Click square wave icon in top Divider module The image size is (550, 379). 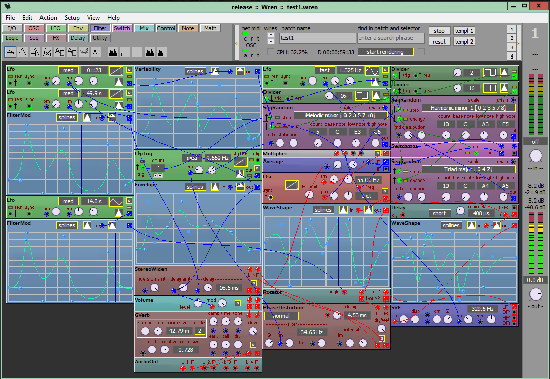point(490,73)
